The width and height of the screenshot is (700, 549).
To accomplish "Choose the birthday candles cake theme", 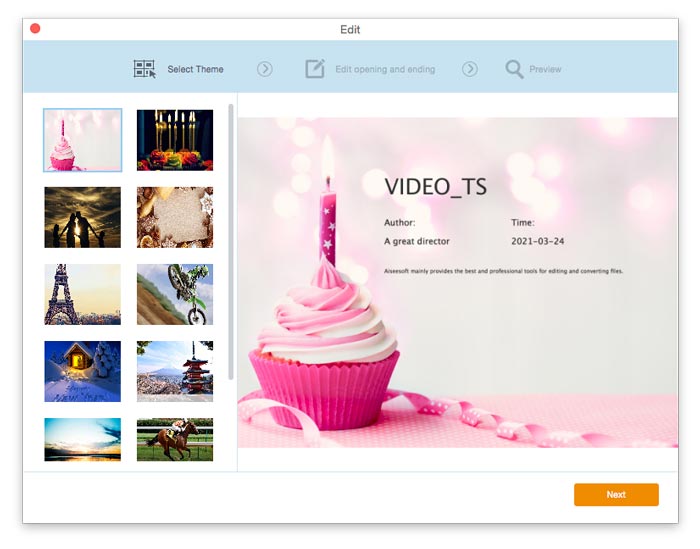I will tap(175, 140).
